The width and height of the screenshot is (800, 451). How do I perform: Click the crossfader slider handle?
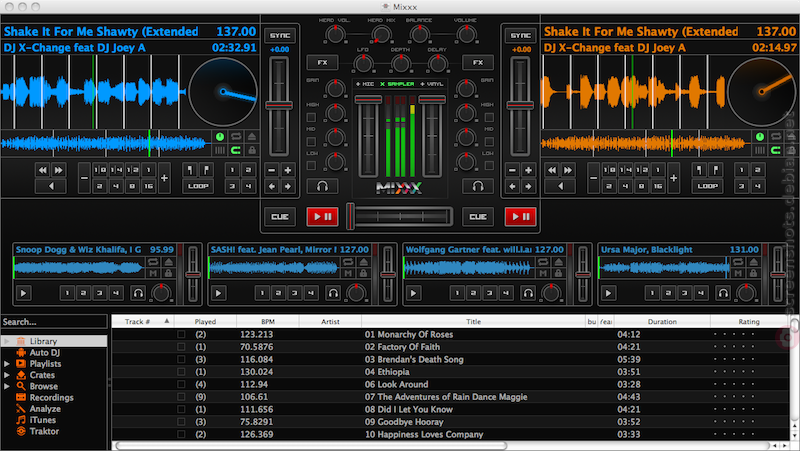[351, 216]
